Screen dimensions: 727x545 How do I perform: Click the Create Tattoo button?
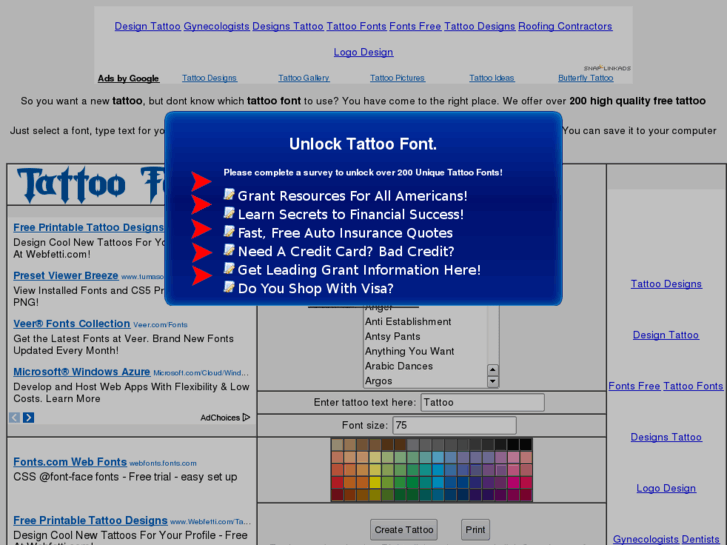(404, 530)
